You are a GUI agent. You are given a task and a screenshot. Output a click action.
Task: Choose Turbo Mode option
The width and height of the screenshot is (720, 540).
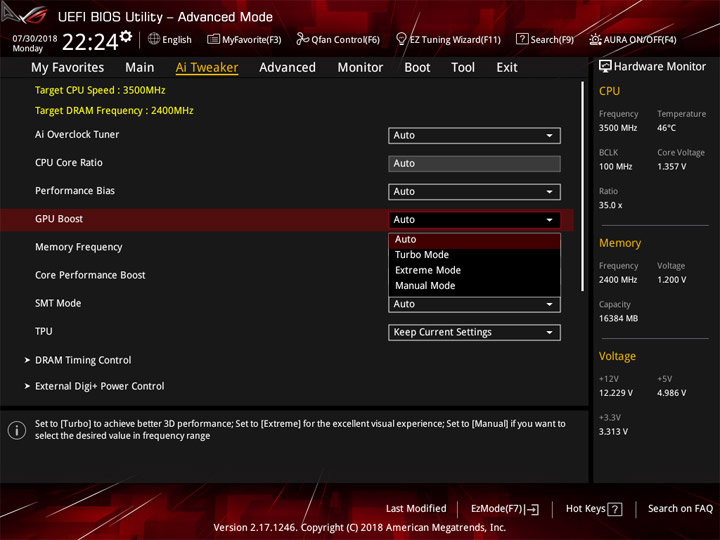pyautogui.click(x=474, y=255)
